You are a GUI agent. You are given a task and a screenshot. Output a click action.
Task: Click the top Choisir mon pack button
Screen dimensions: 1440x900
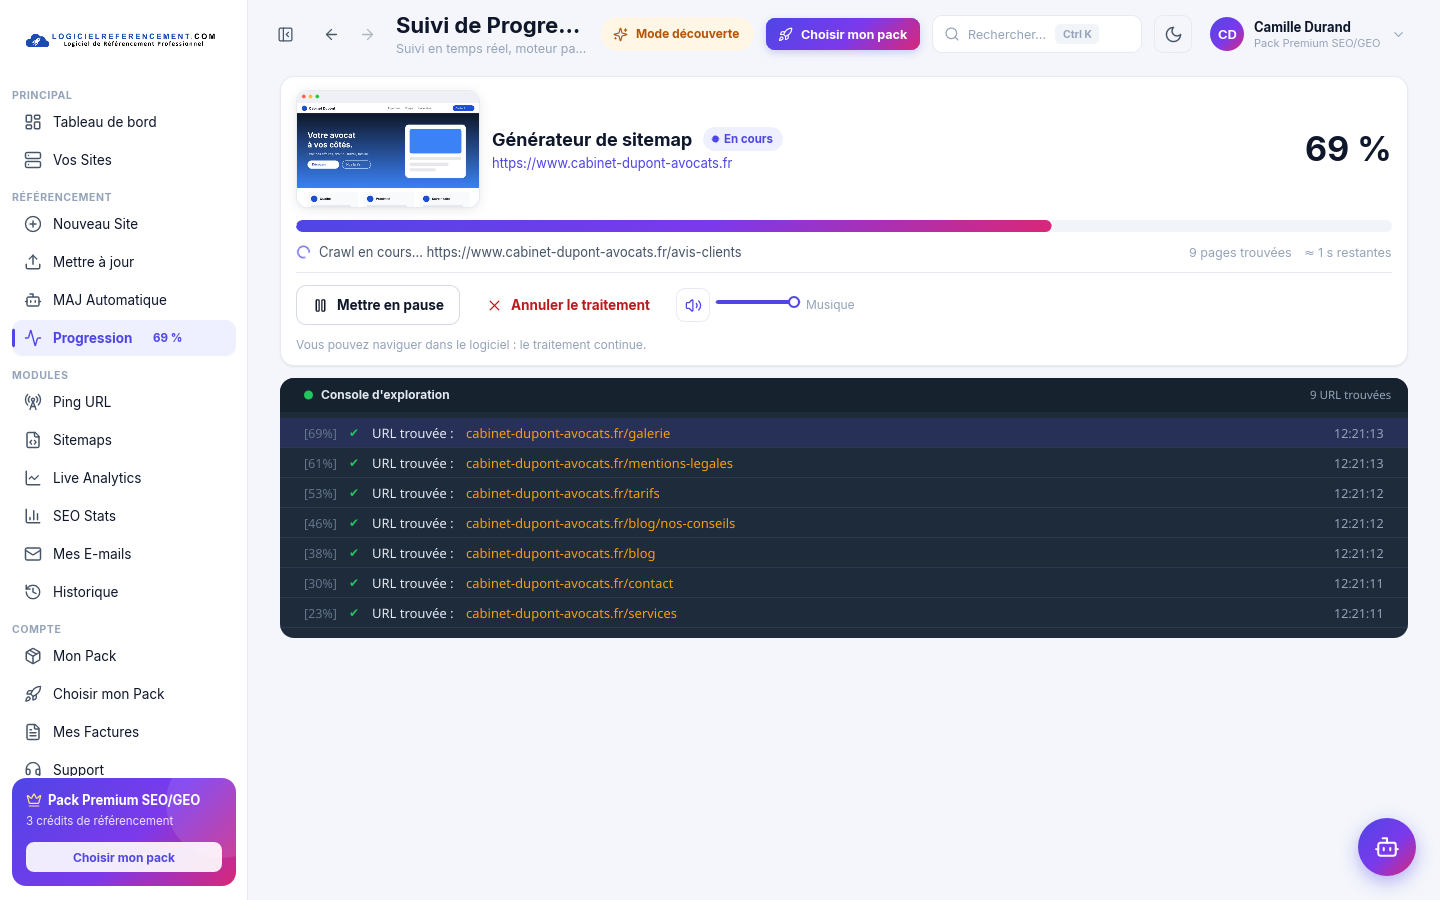[x=843, y=34]
